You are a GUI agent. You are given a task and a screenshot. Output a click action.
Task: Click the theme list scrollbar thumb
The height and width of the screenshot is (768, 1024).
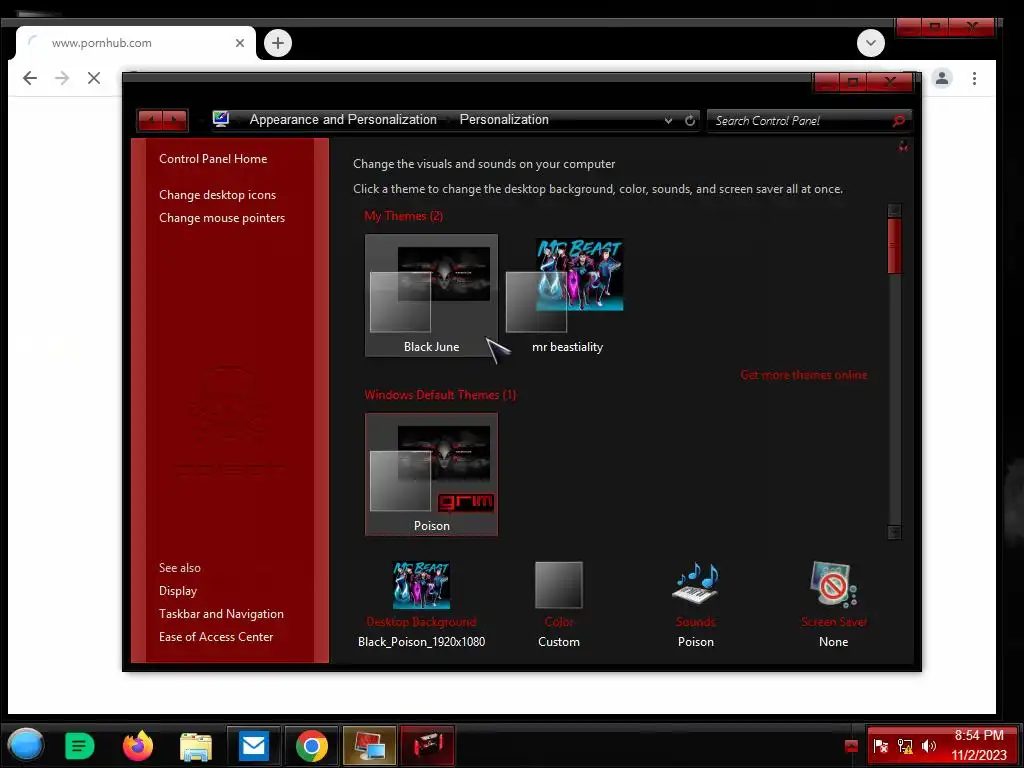click(x=895, y=246)
